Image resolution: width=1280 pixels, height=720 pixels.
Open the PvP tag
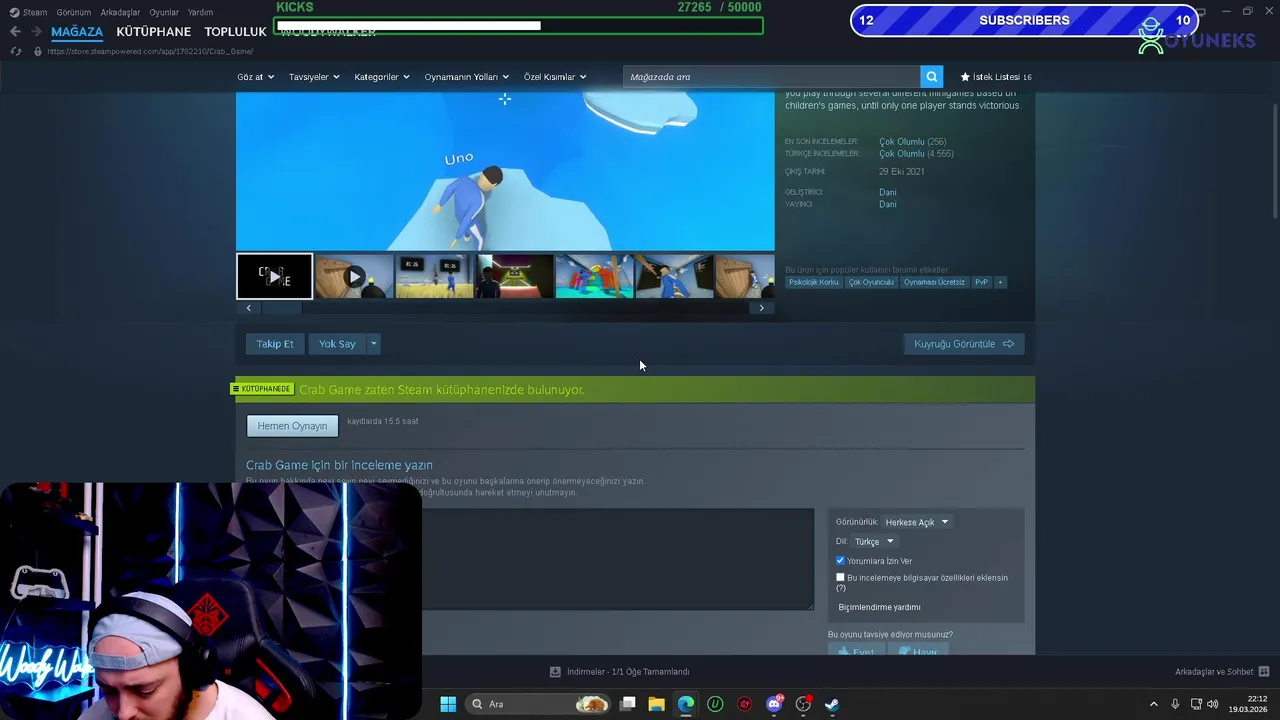(x=981, y=282)
